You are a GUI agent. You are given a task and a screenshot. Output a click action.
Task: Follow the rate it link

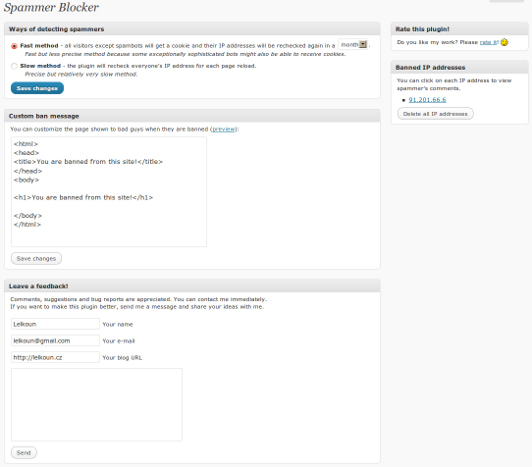(x=489, y=42)
